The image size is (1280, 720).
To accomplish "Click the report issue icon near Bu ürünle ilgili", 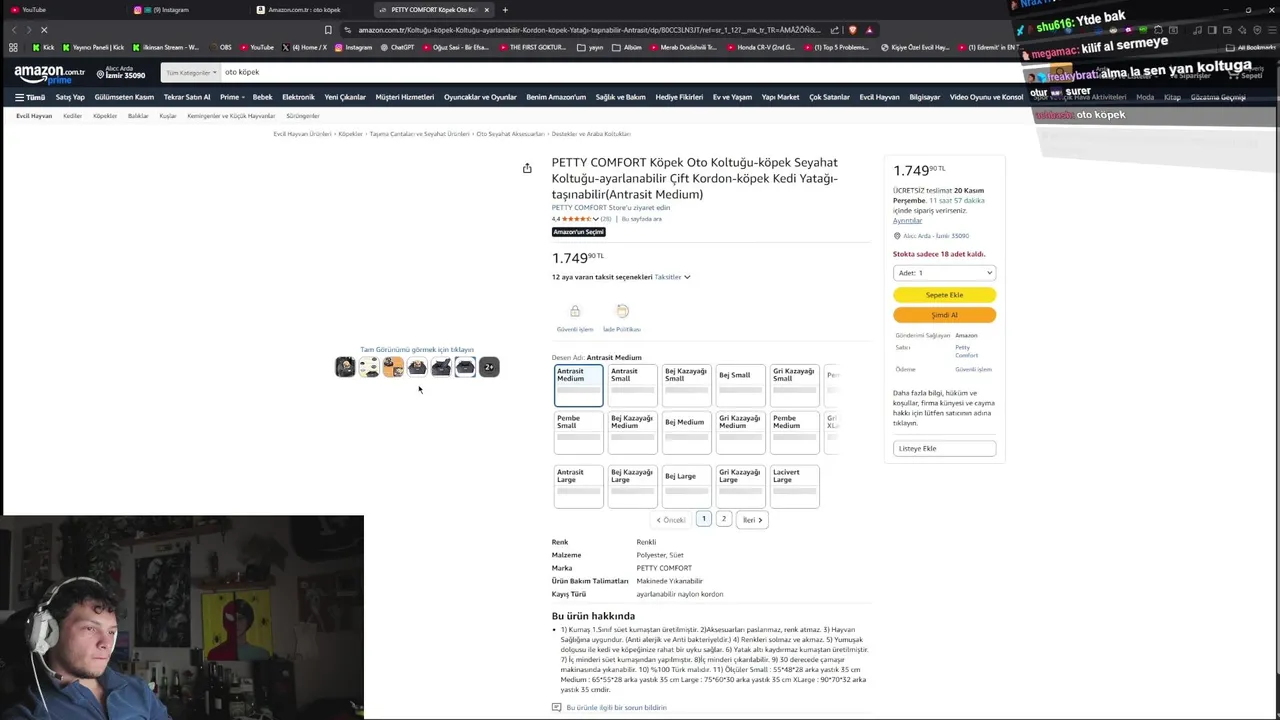I will tap(557, 707).
